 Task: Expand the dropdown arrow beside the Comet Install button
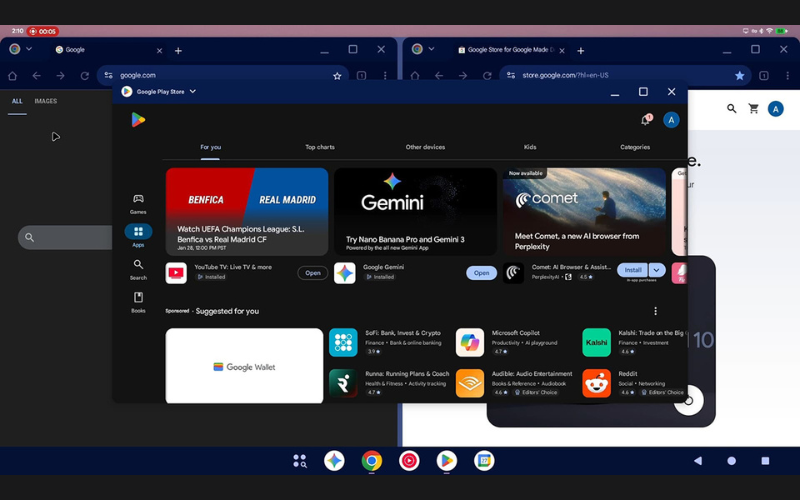(x=657, y=270)
